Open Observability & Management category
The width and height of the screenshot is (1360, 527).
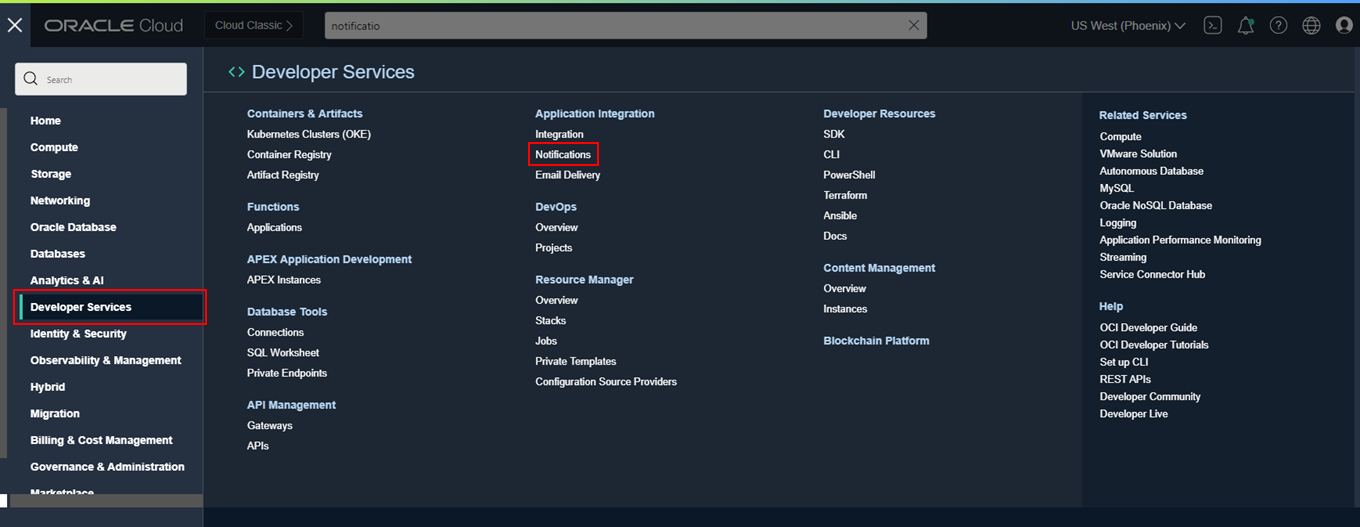(105, 360)
